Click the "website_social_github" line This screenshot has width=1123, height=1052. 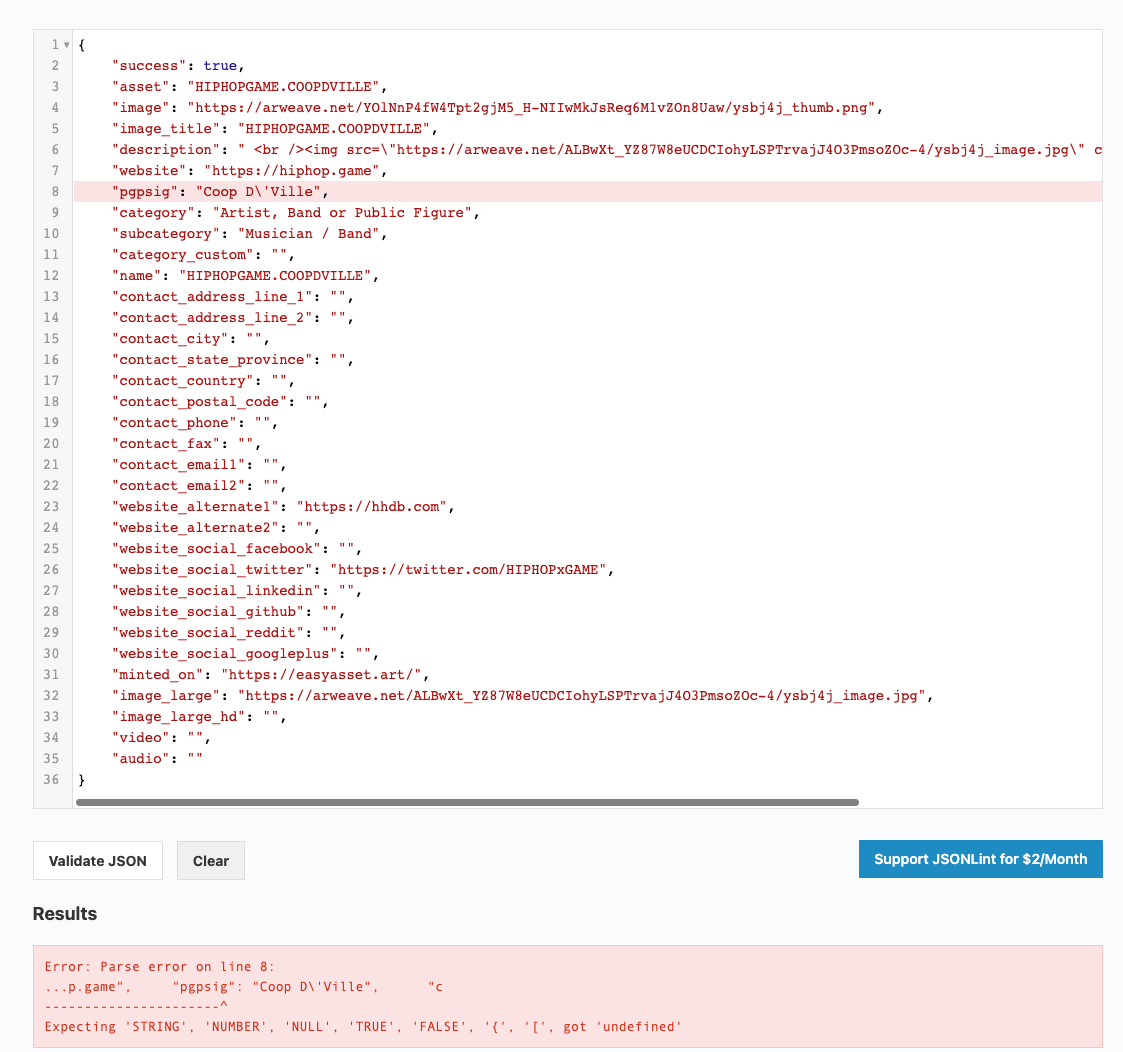(228, 611)
